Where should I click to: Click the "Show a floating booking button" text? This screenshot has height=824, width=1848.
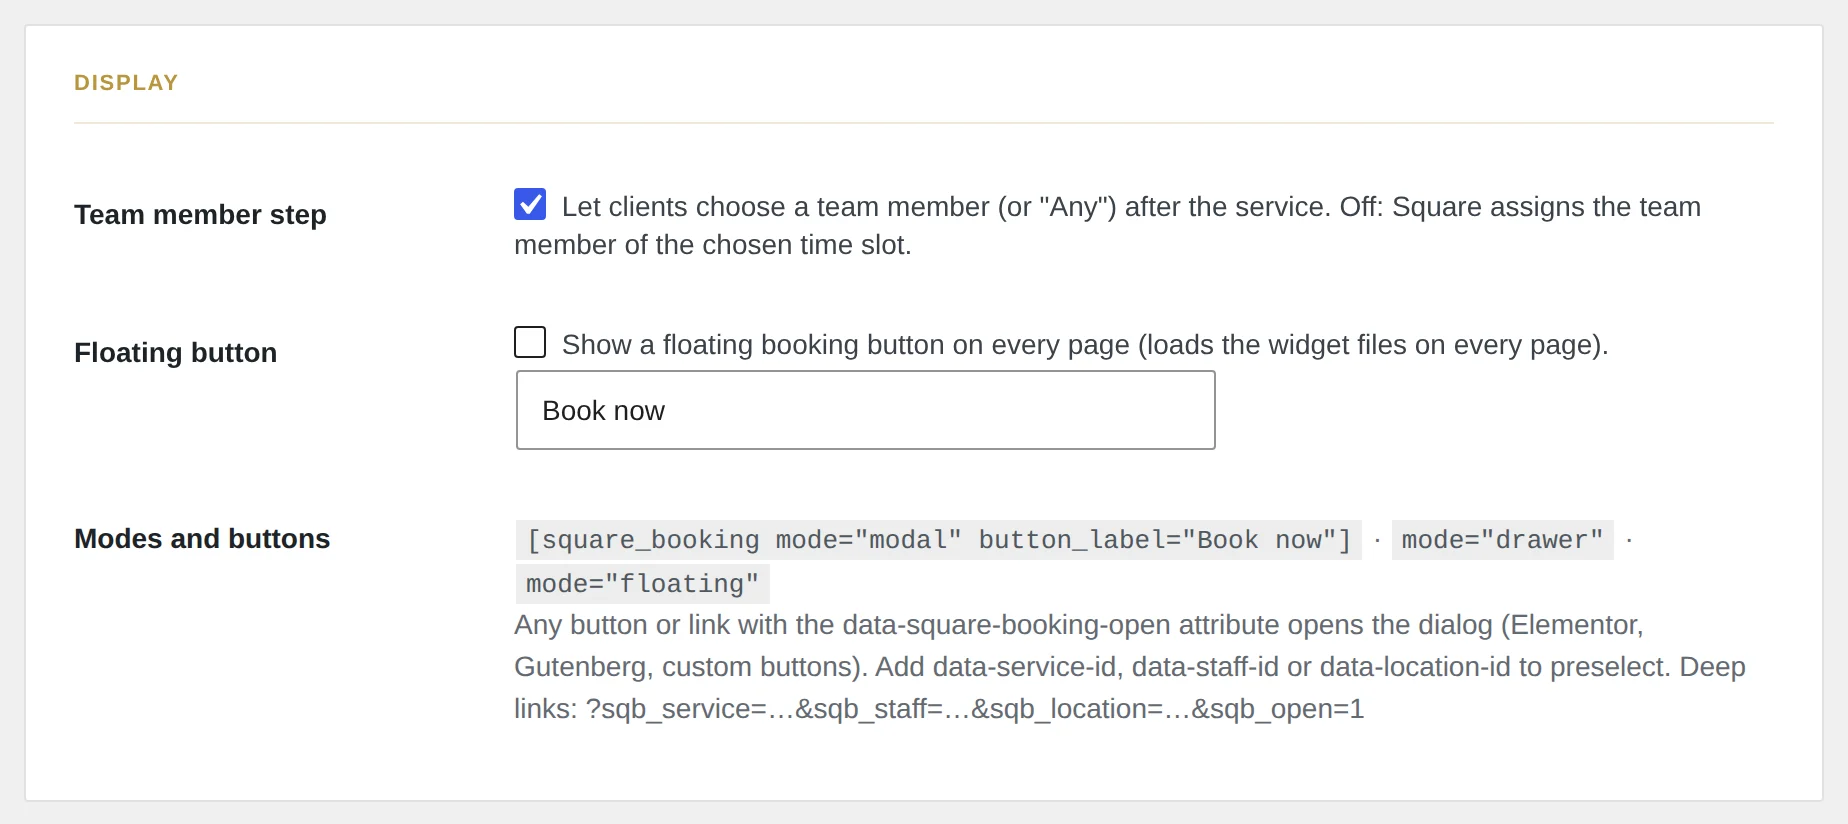point(1085,345)
